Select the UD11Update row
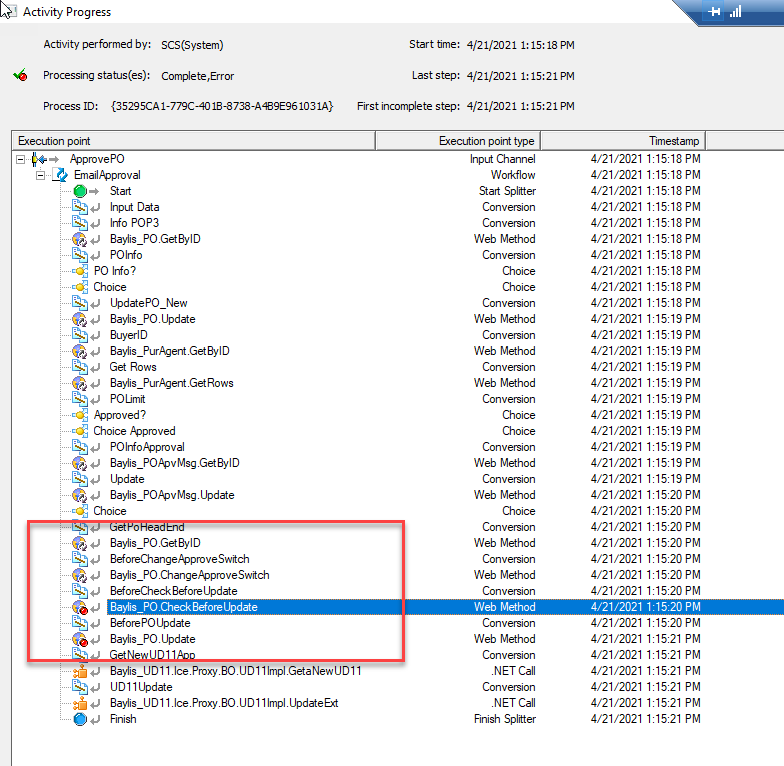This screenshot has height=766, width=784. [398, 687]
